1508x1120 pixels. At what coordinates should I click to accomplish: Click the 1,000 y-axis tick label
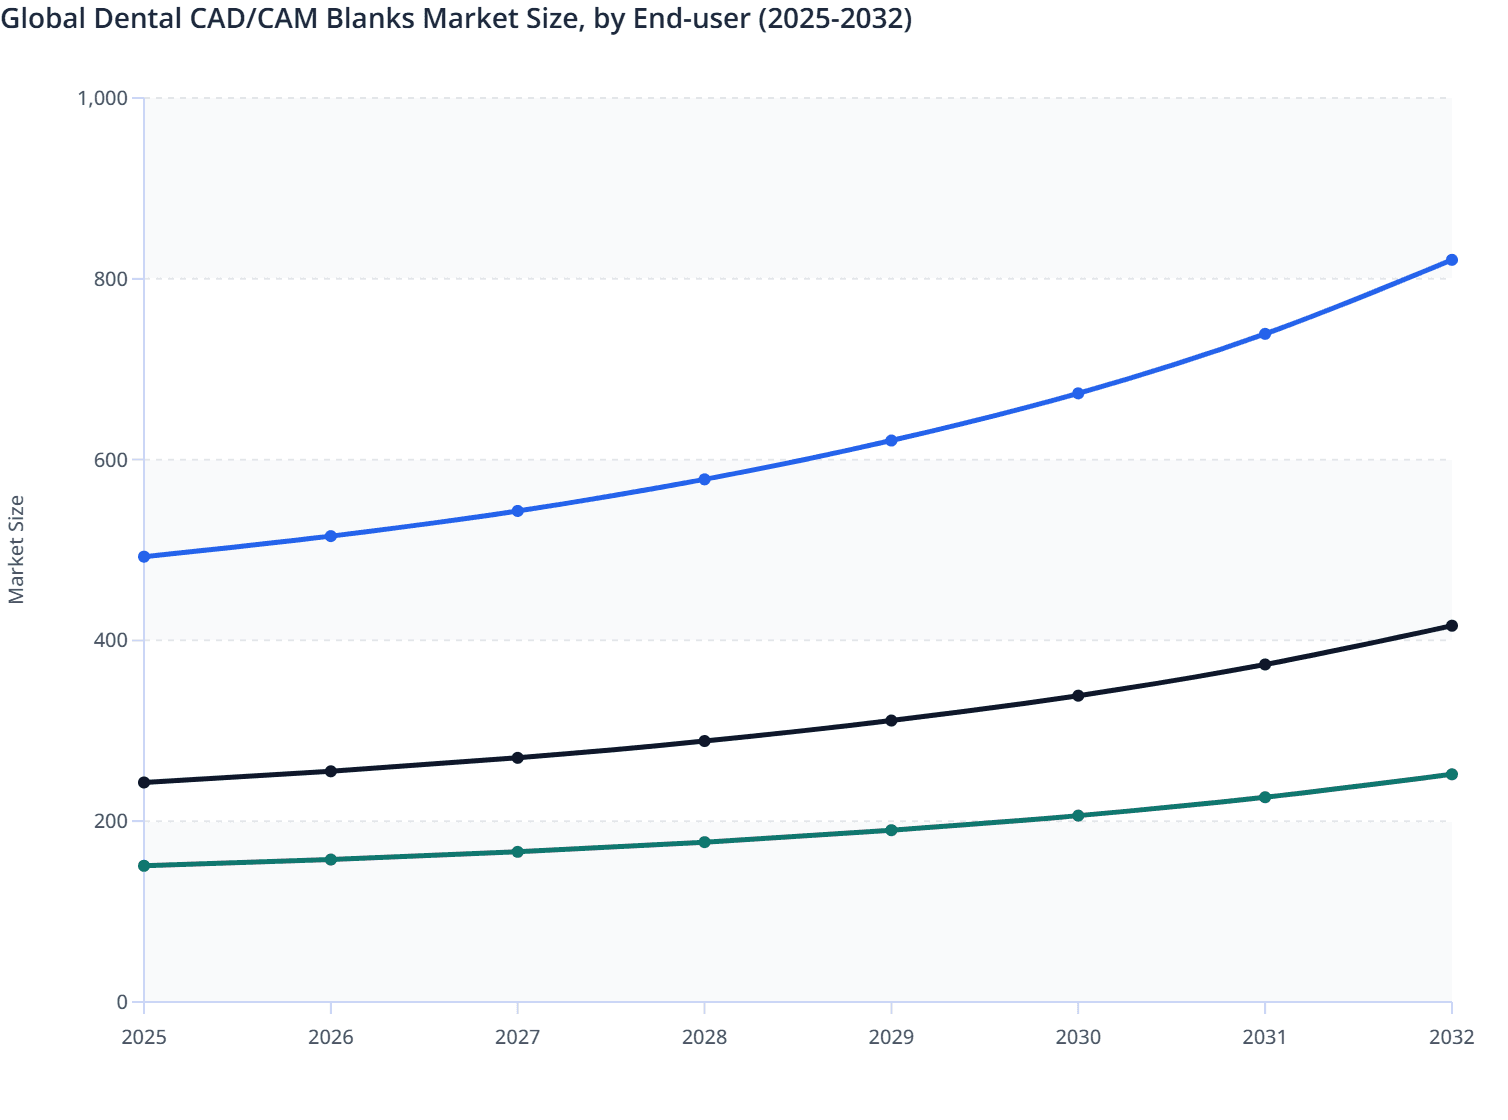point(103,98)
